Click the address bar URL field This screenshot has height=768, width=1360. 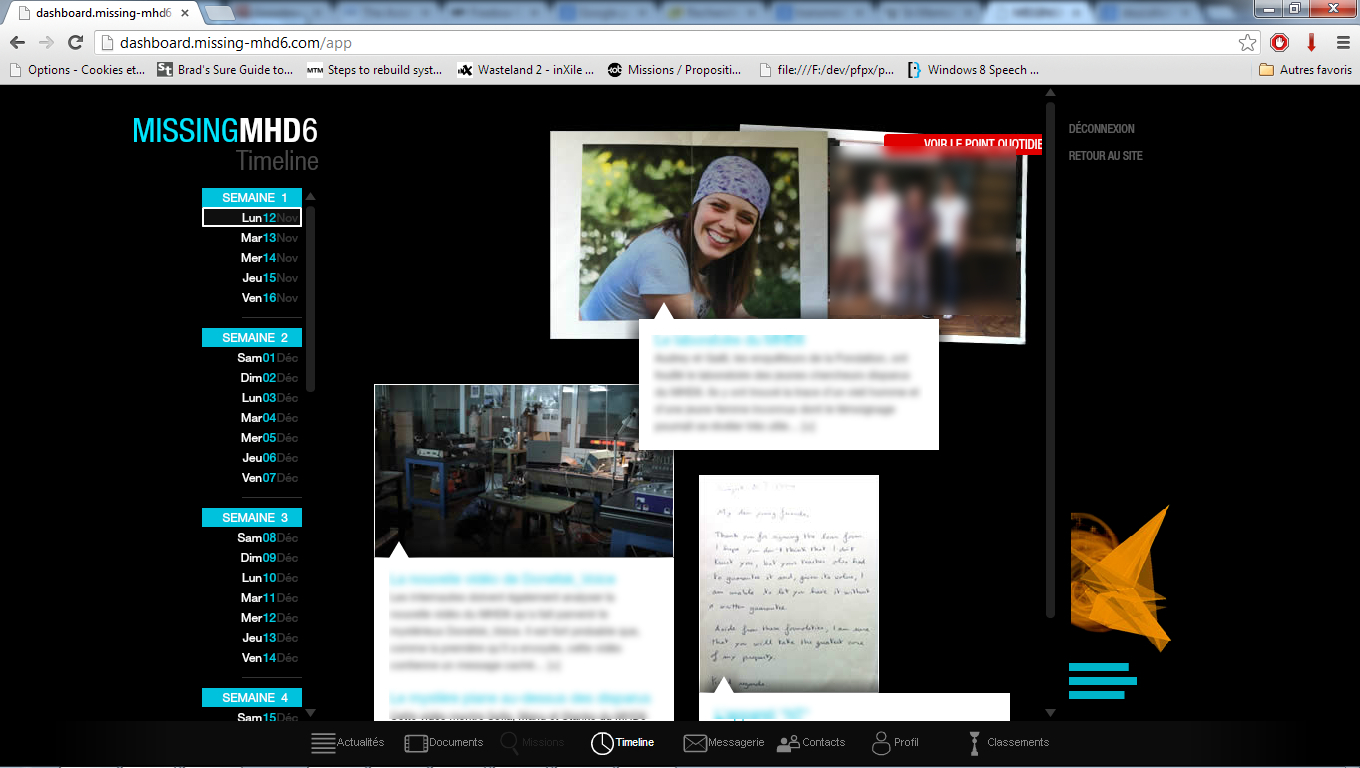point(665,43)
